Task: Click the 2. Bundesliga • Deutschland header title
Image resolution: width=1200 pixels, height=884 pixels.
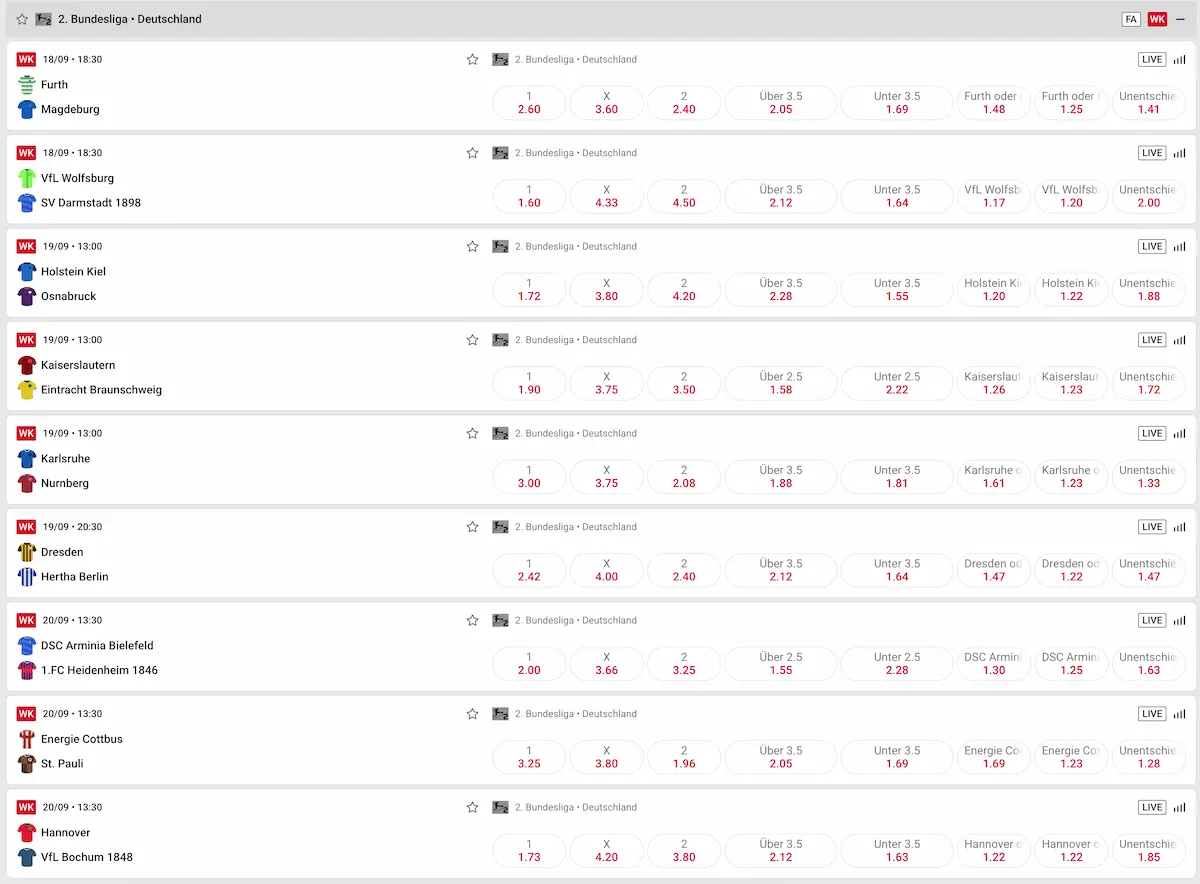Action: point(130,19)
